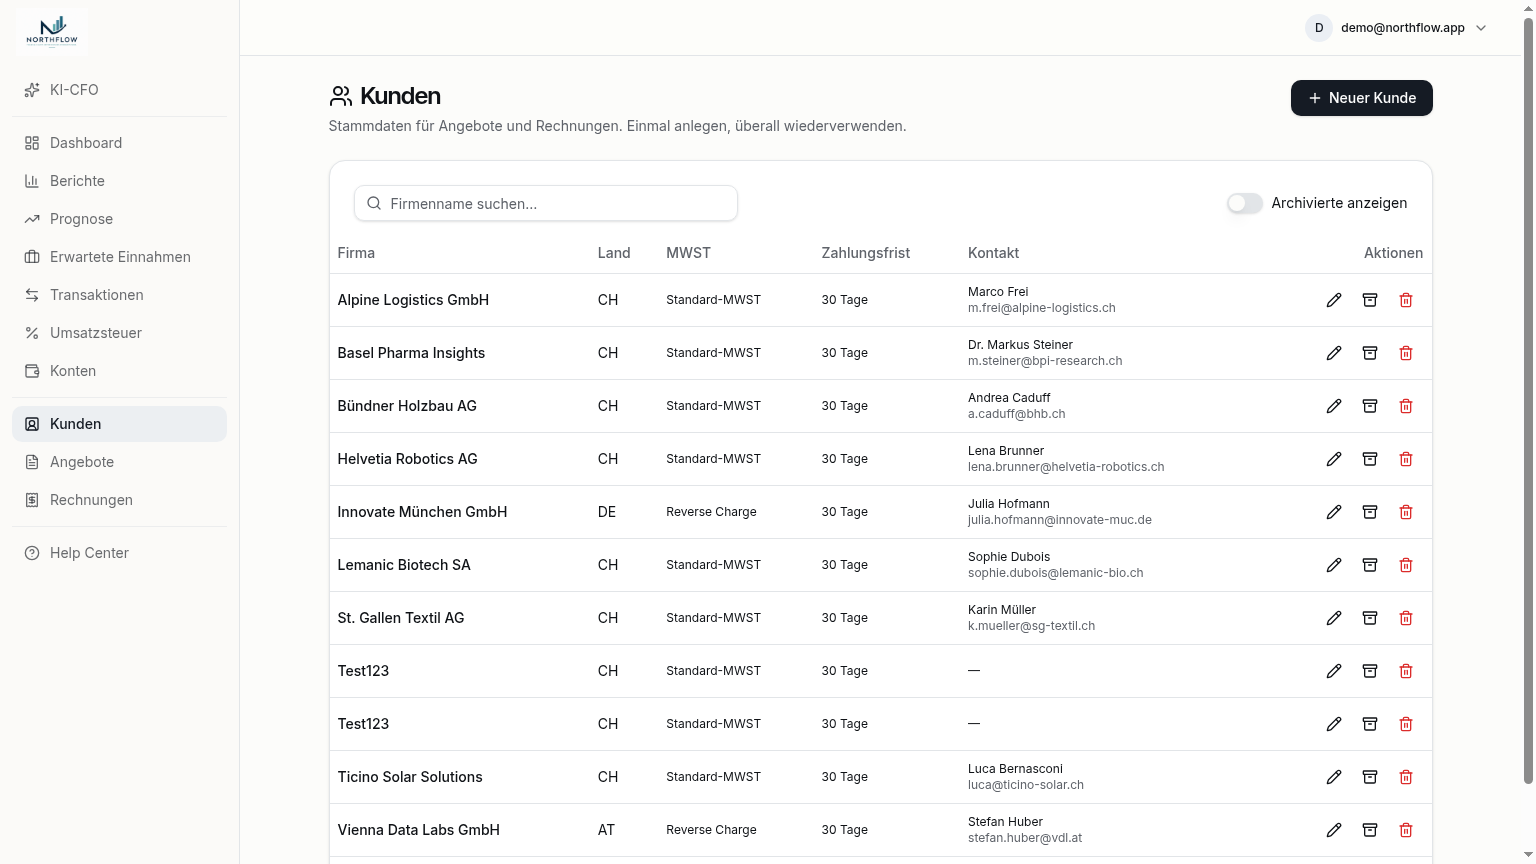Expand the demo@northflow.app account menu

pyautogui.click(x=1397, y=28)
